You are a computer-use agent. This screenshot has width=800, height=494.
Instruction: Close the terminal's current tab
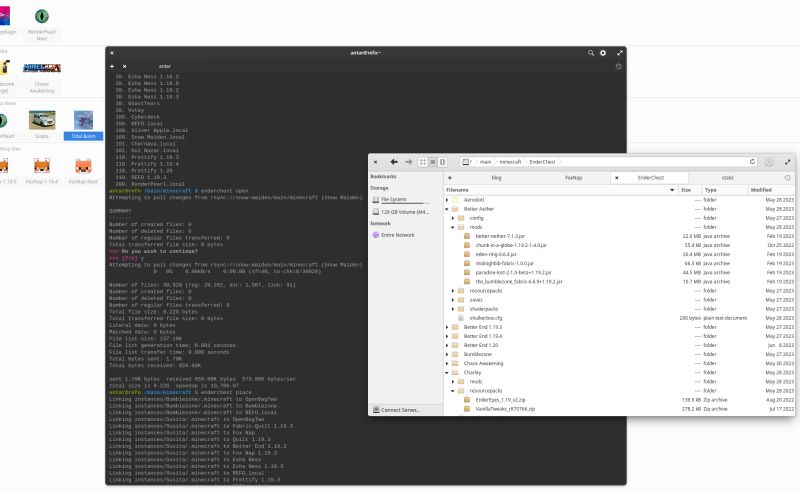124,66
